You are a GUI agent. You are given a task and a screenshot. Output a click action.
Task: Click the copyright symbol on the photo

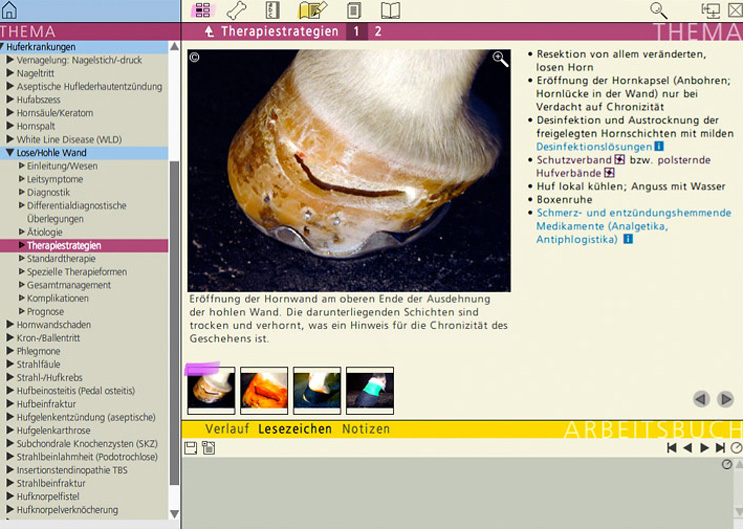tap(194, 57)
